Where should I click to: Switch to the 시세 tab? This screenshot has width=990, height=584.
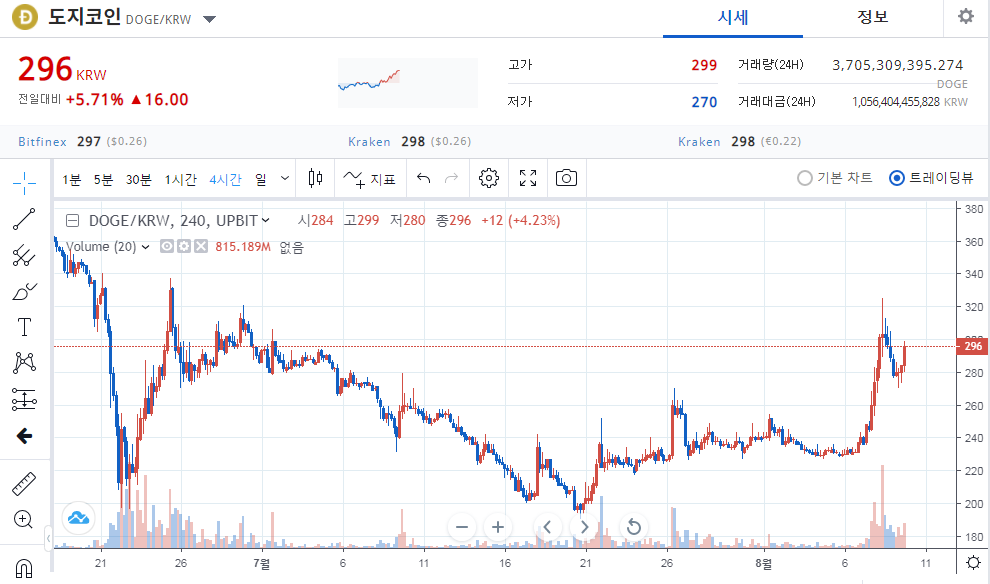[x=732, y=18]
